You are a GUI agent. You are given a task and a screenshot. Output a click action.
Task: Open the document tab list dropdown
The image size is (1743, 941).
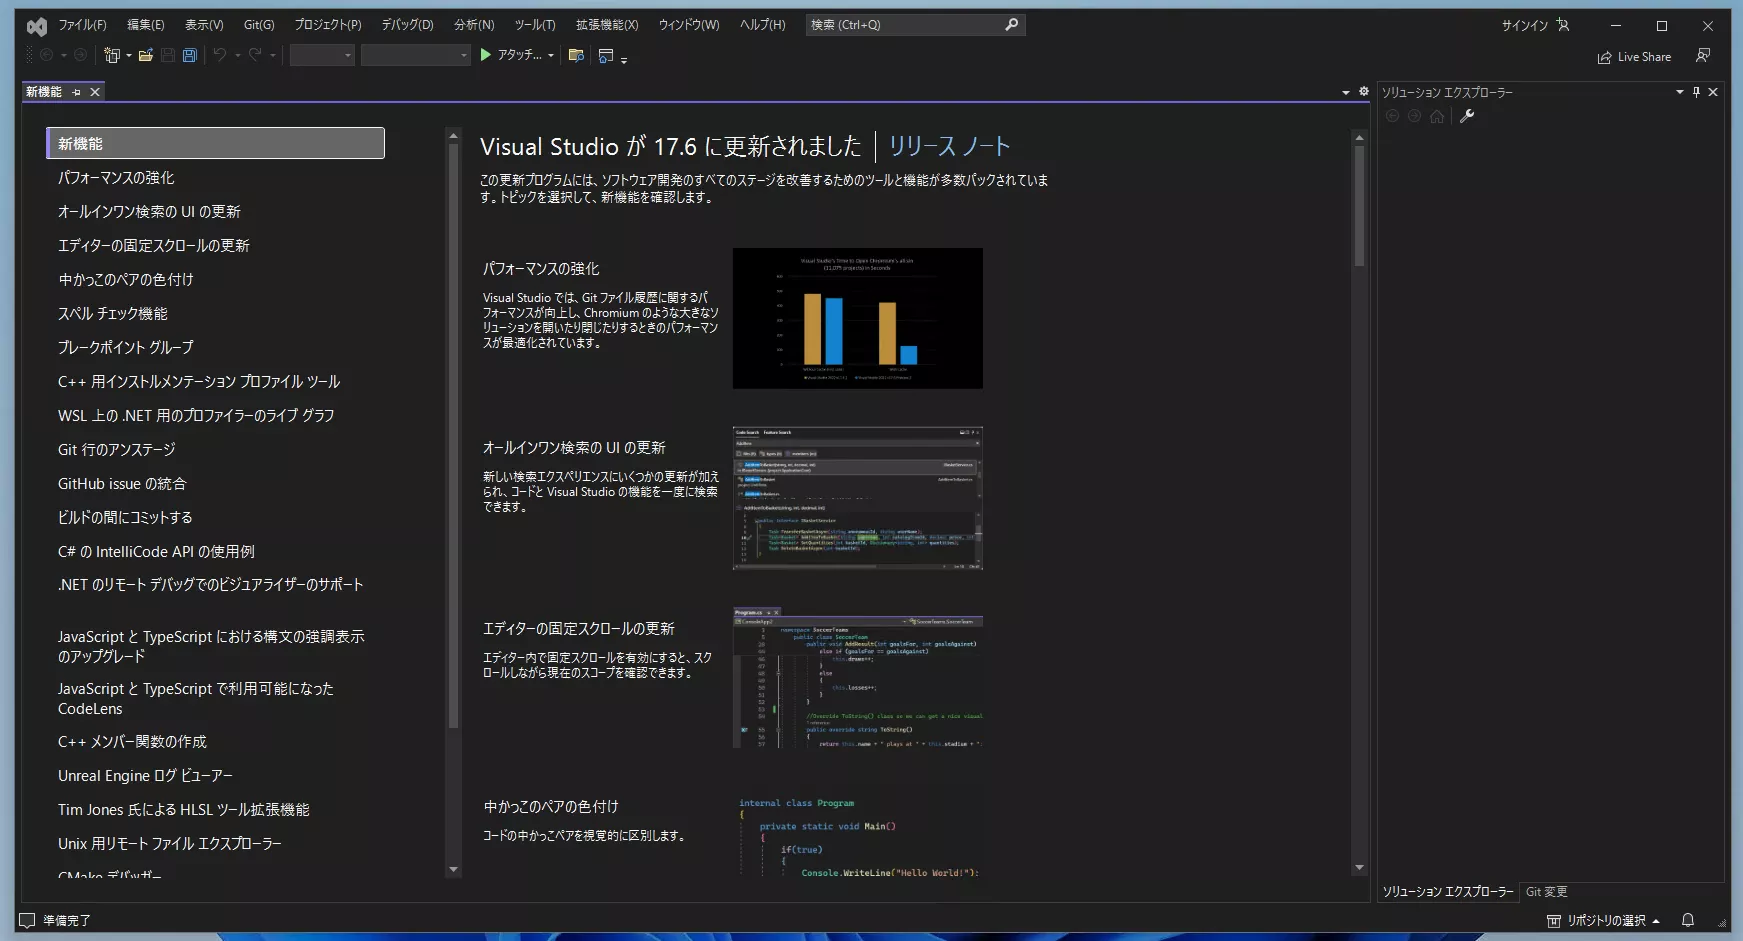1345,92
